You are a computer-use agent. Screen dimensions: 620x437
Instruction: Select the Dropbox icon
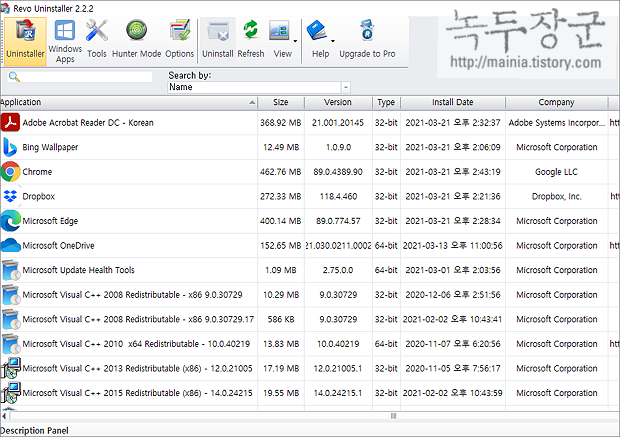pyautogui.click(x=10, y=196)
